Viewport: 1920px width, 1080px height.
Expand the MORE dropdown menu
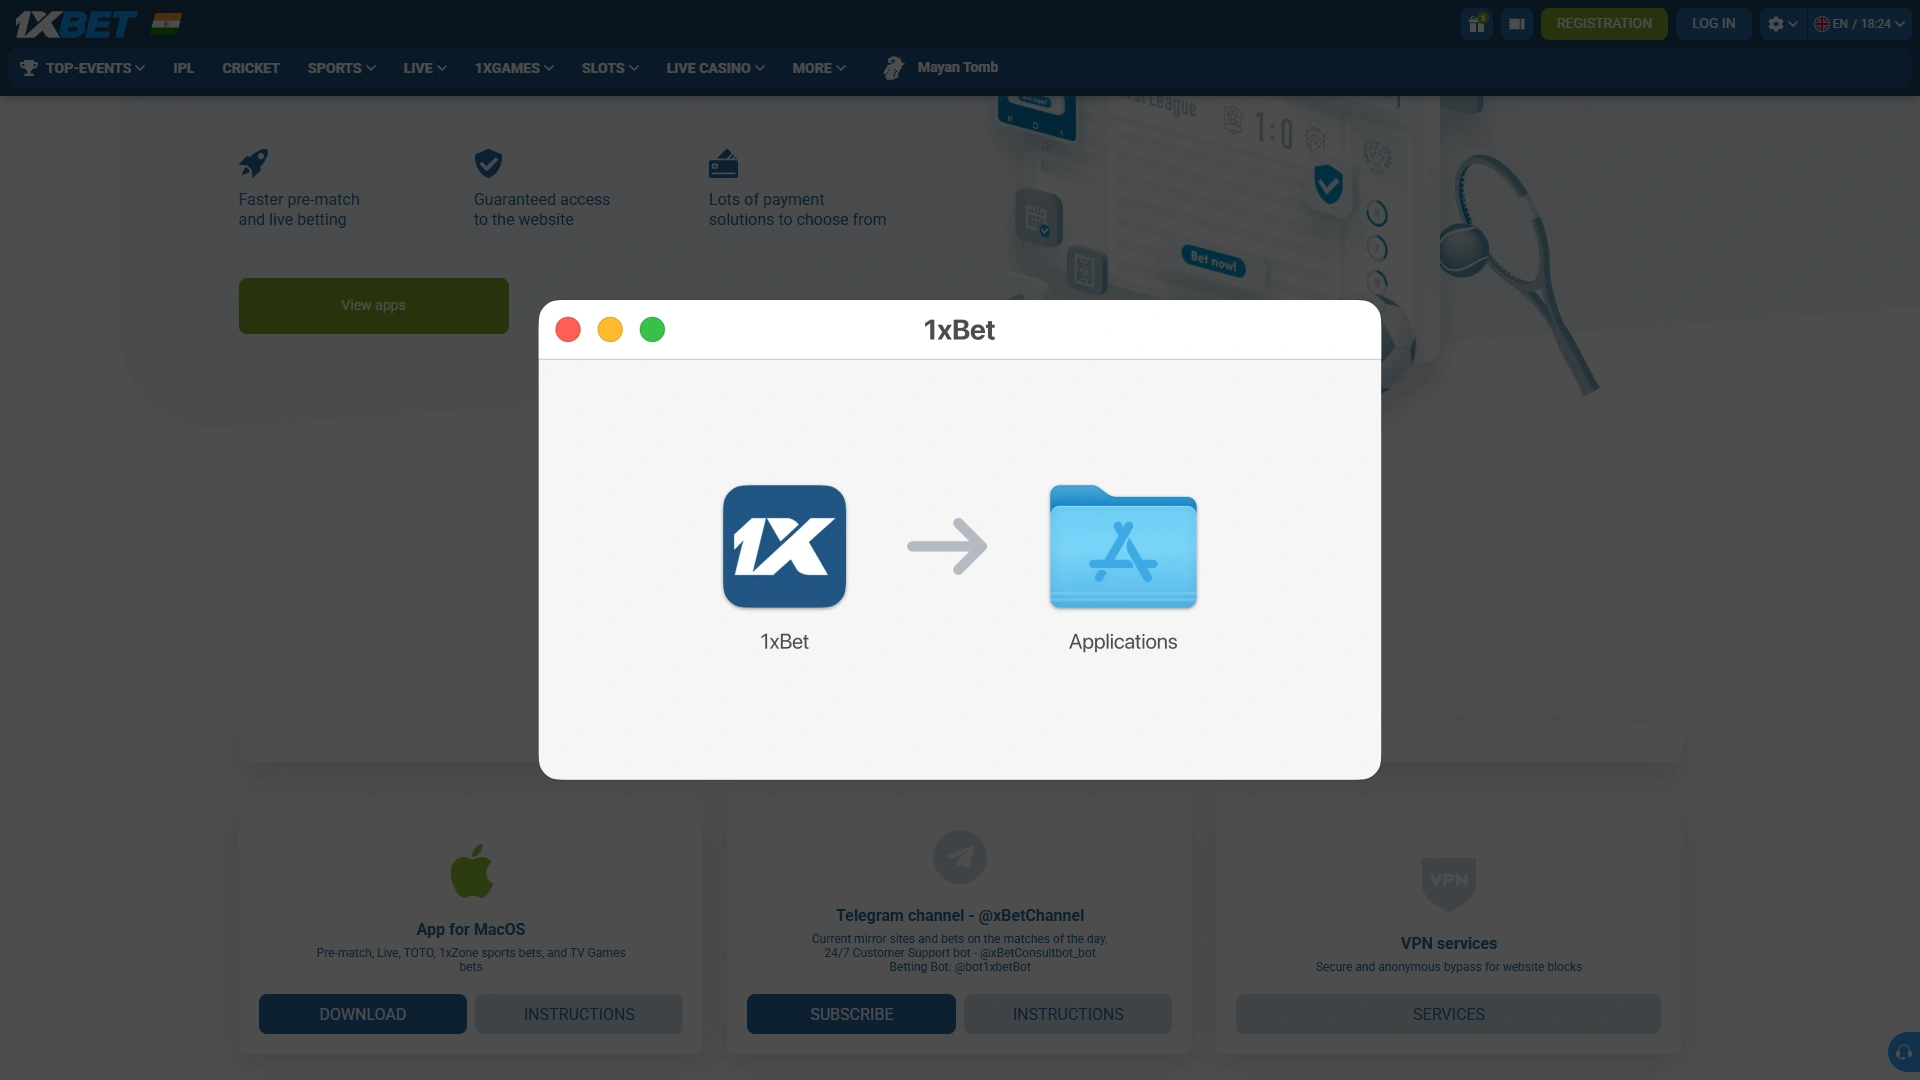[819, 68]
